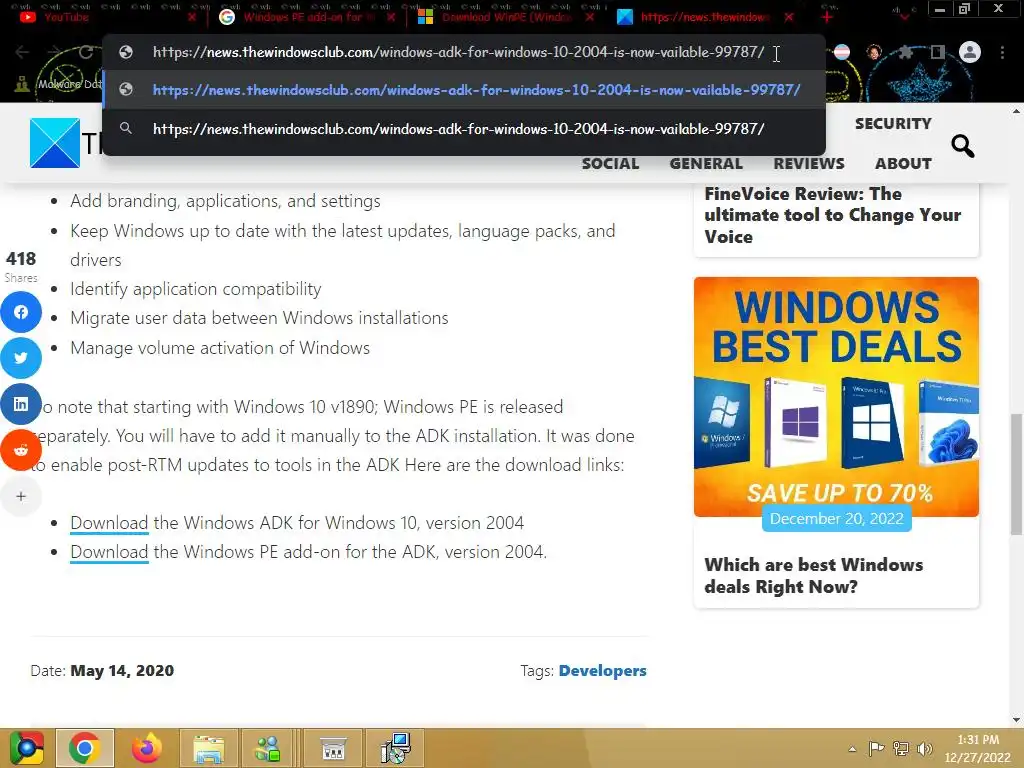Click the May 14, 2020 date text

coord(122,671)
